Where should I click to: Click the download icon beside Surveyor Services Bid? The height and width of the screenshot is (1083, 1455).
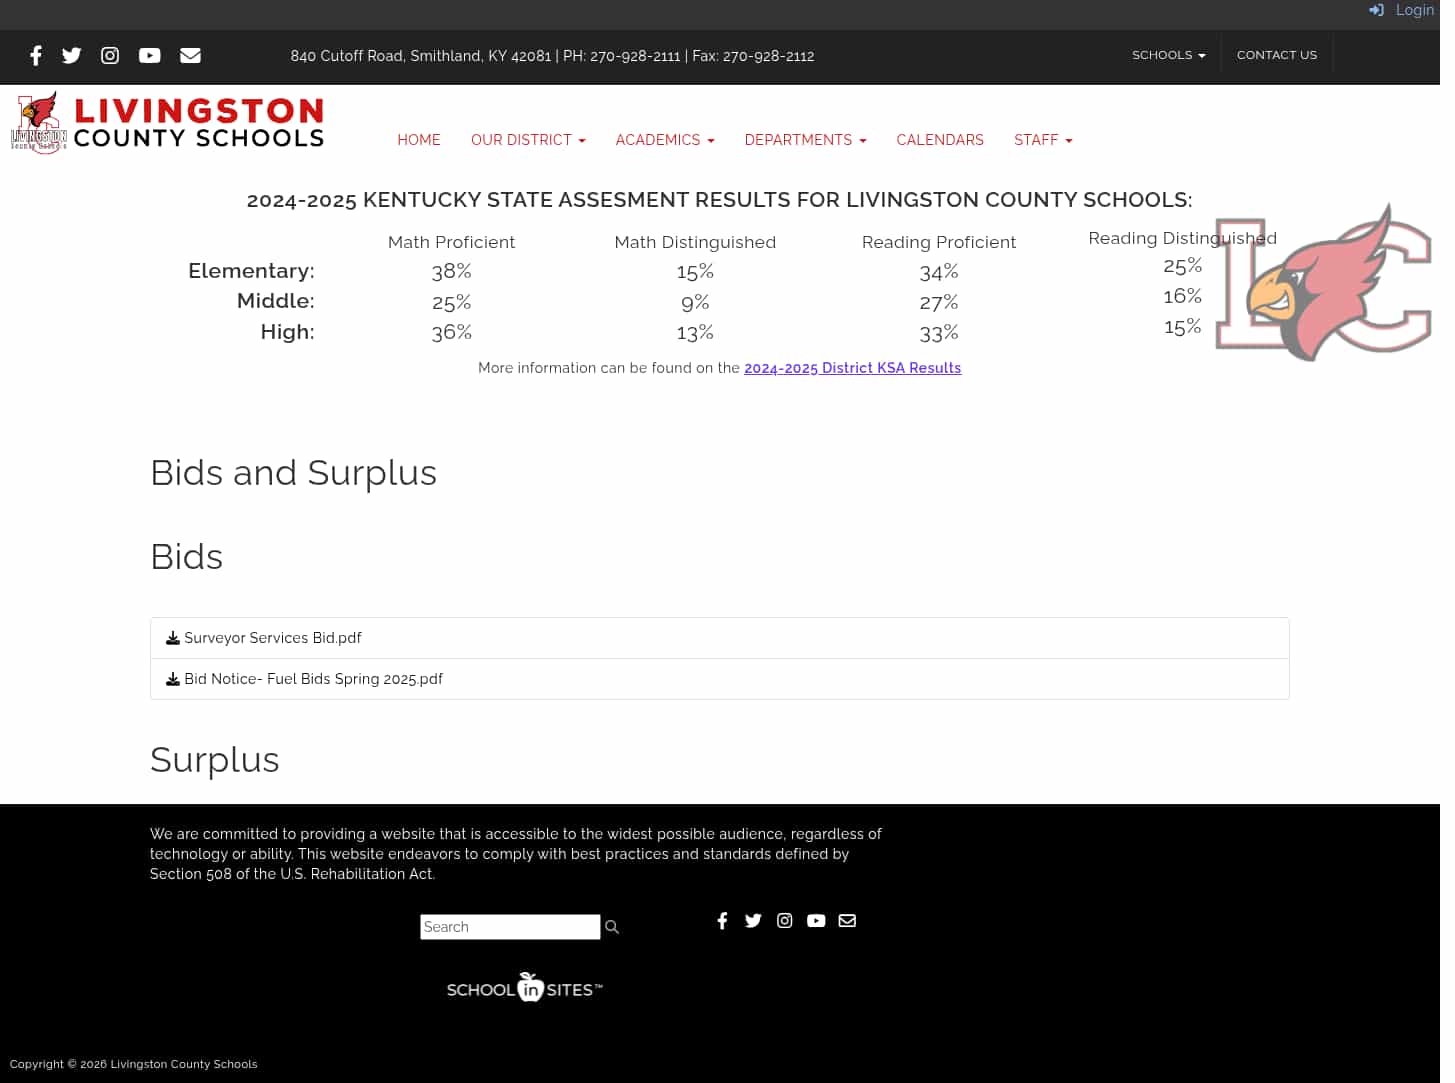(x=173, y=638)
